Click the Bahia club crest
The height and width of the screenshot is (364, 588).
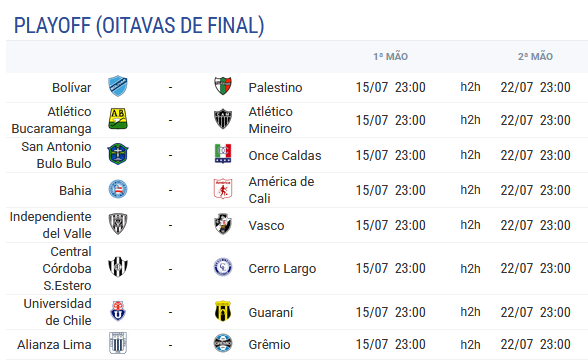[118, 189]
